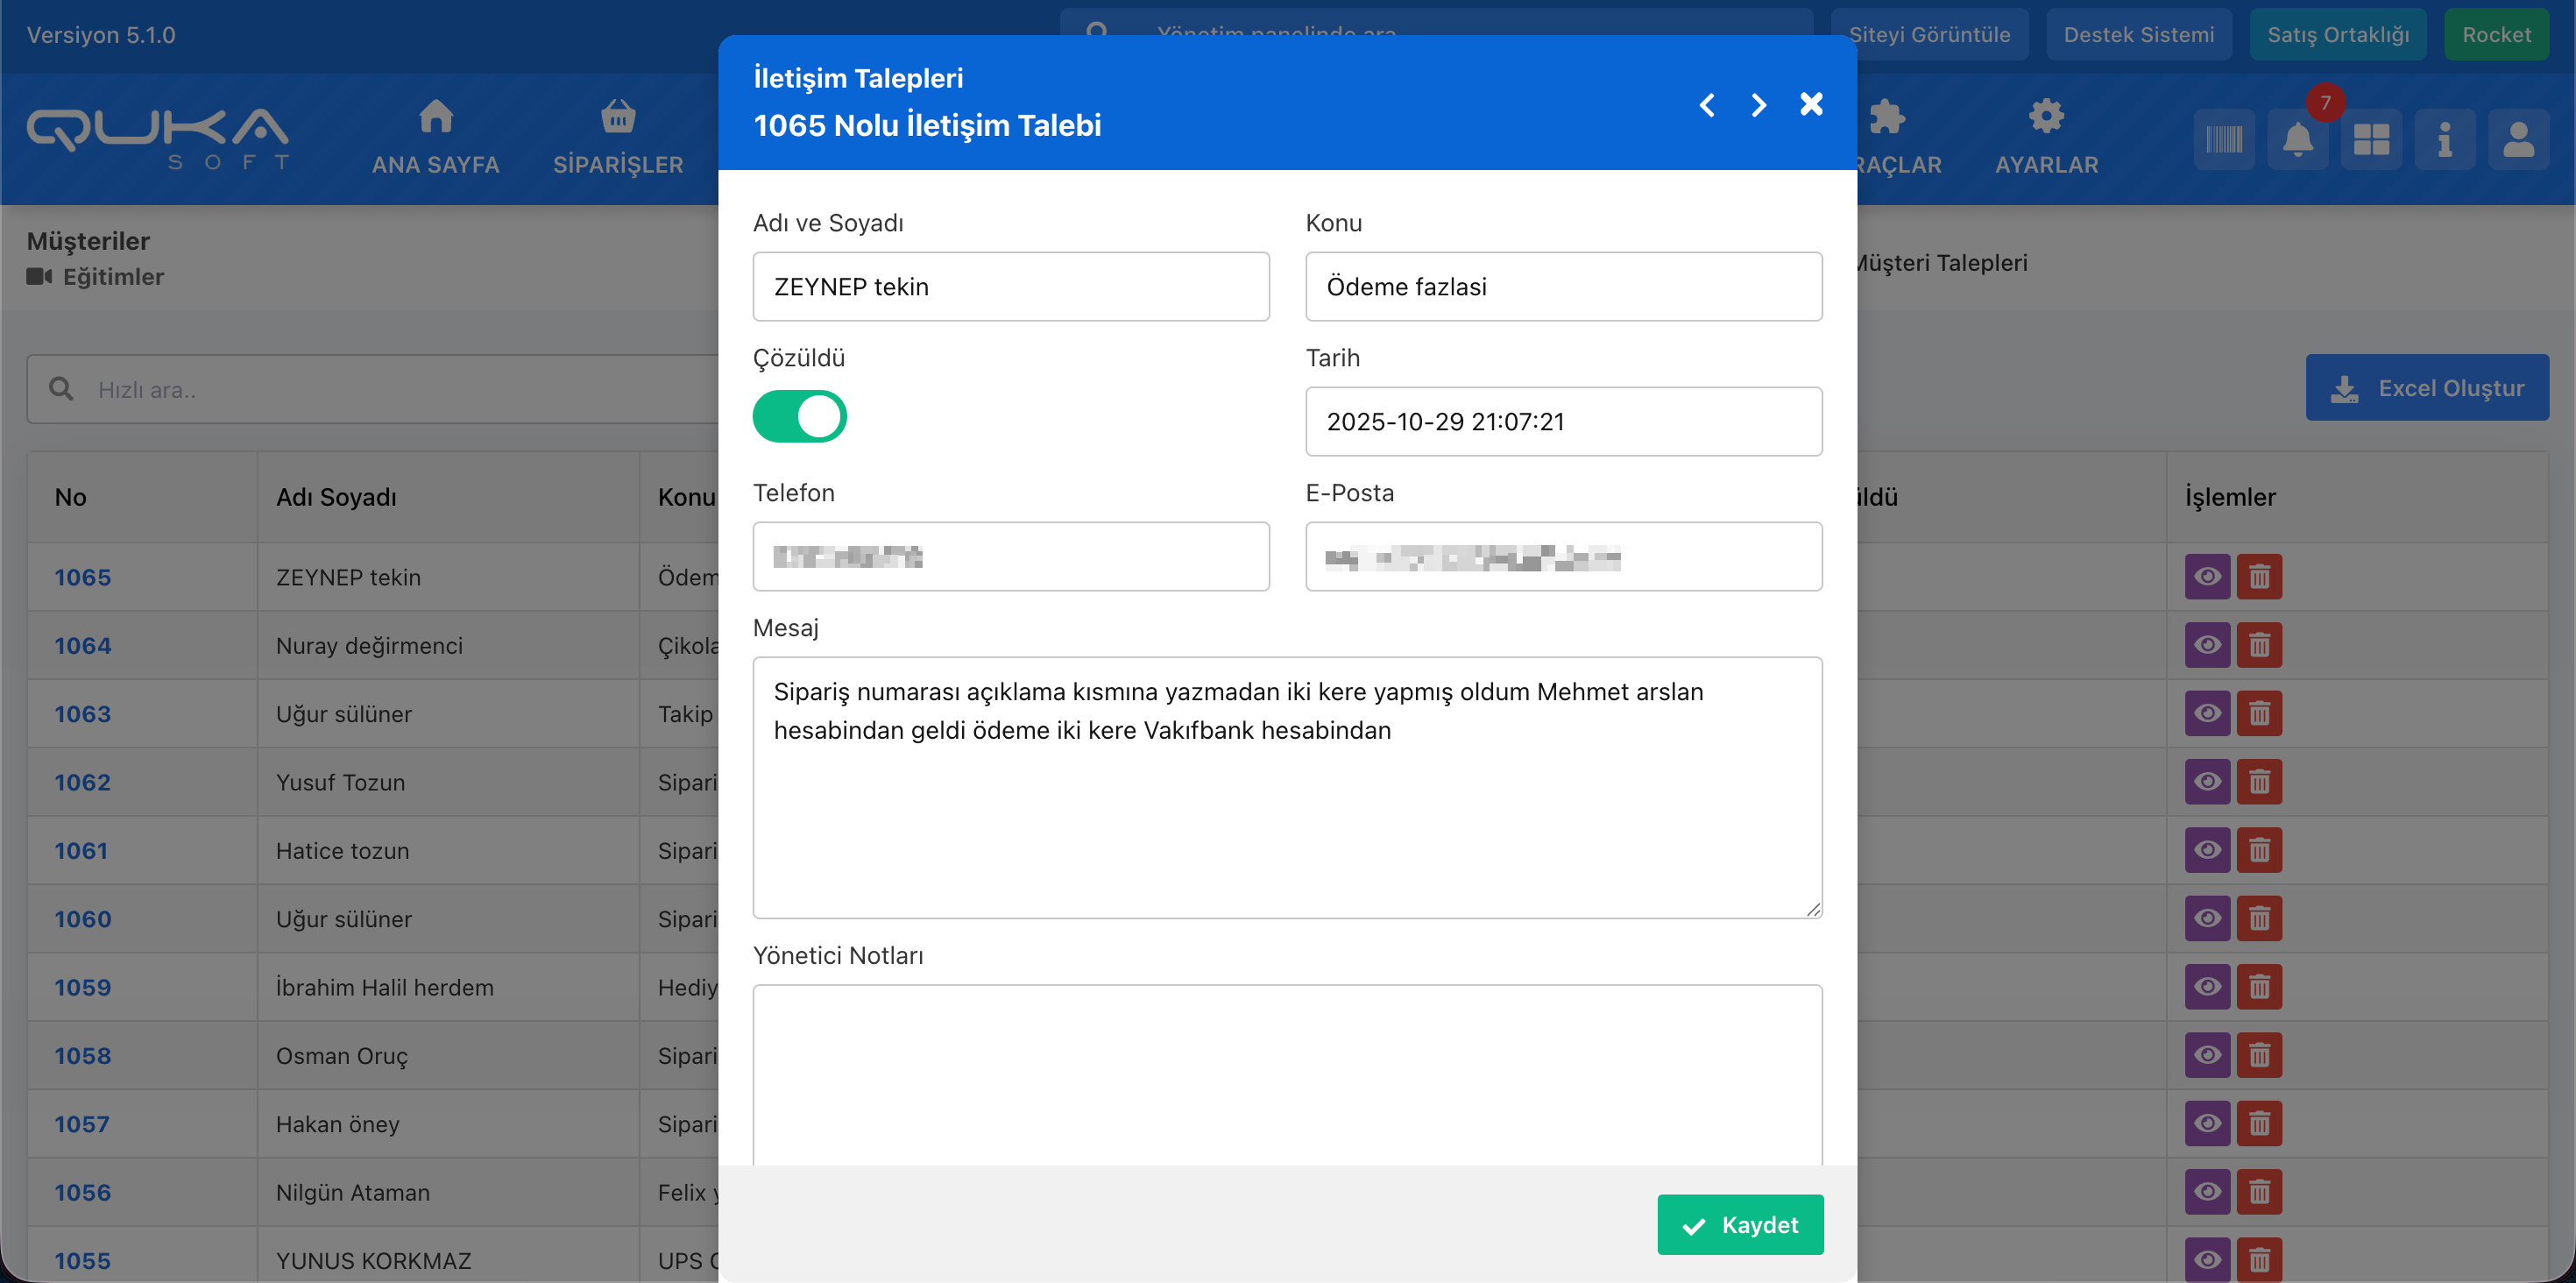Click the barcode scanner icon
Screen dimensions: 2576x1283
pos(2224,139)
